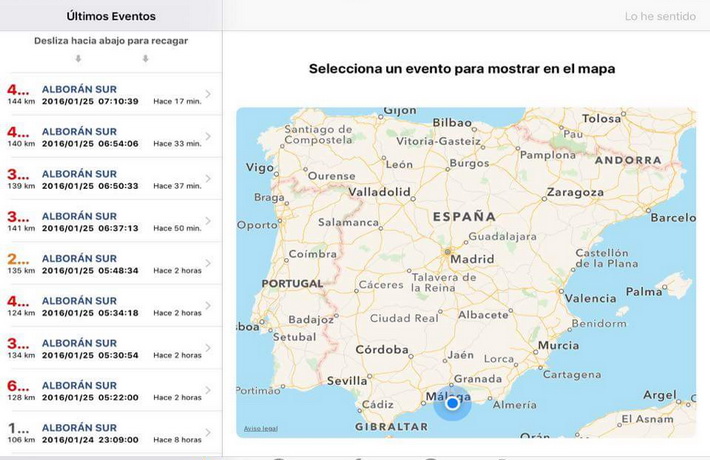Click the Madrid capital marker on the map
The height and width of the screenshot is (460, 710).
click(x=447, y=251)
